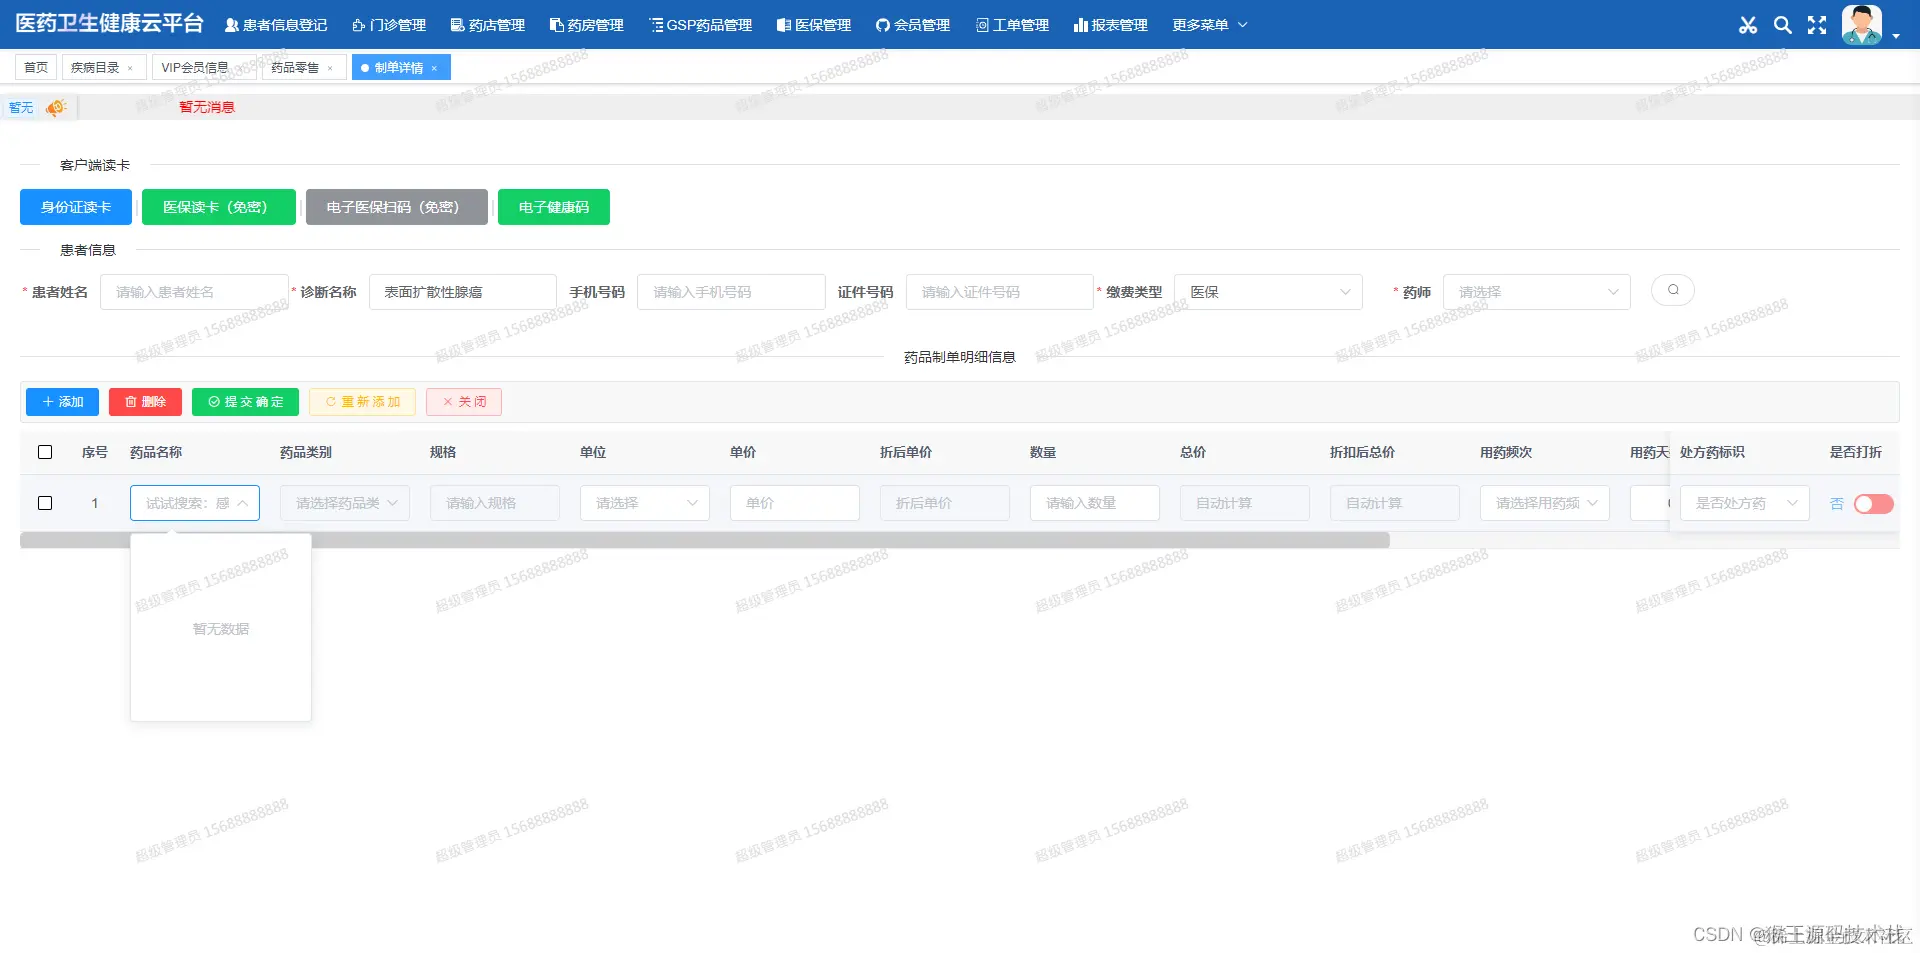Click the 折扣后总价 自动计算 field in row 1
1920x953 pixels.
point(1395,503)
